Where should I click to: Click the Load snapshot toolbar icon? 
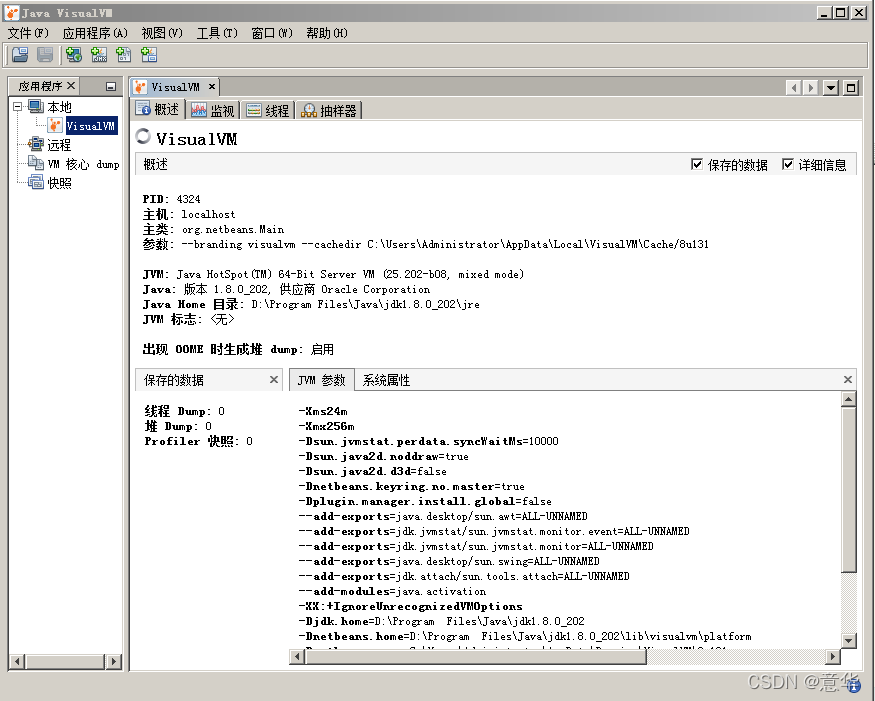20,55
